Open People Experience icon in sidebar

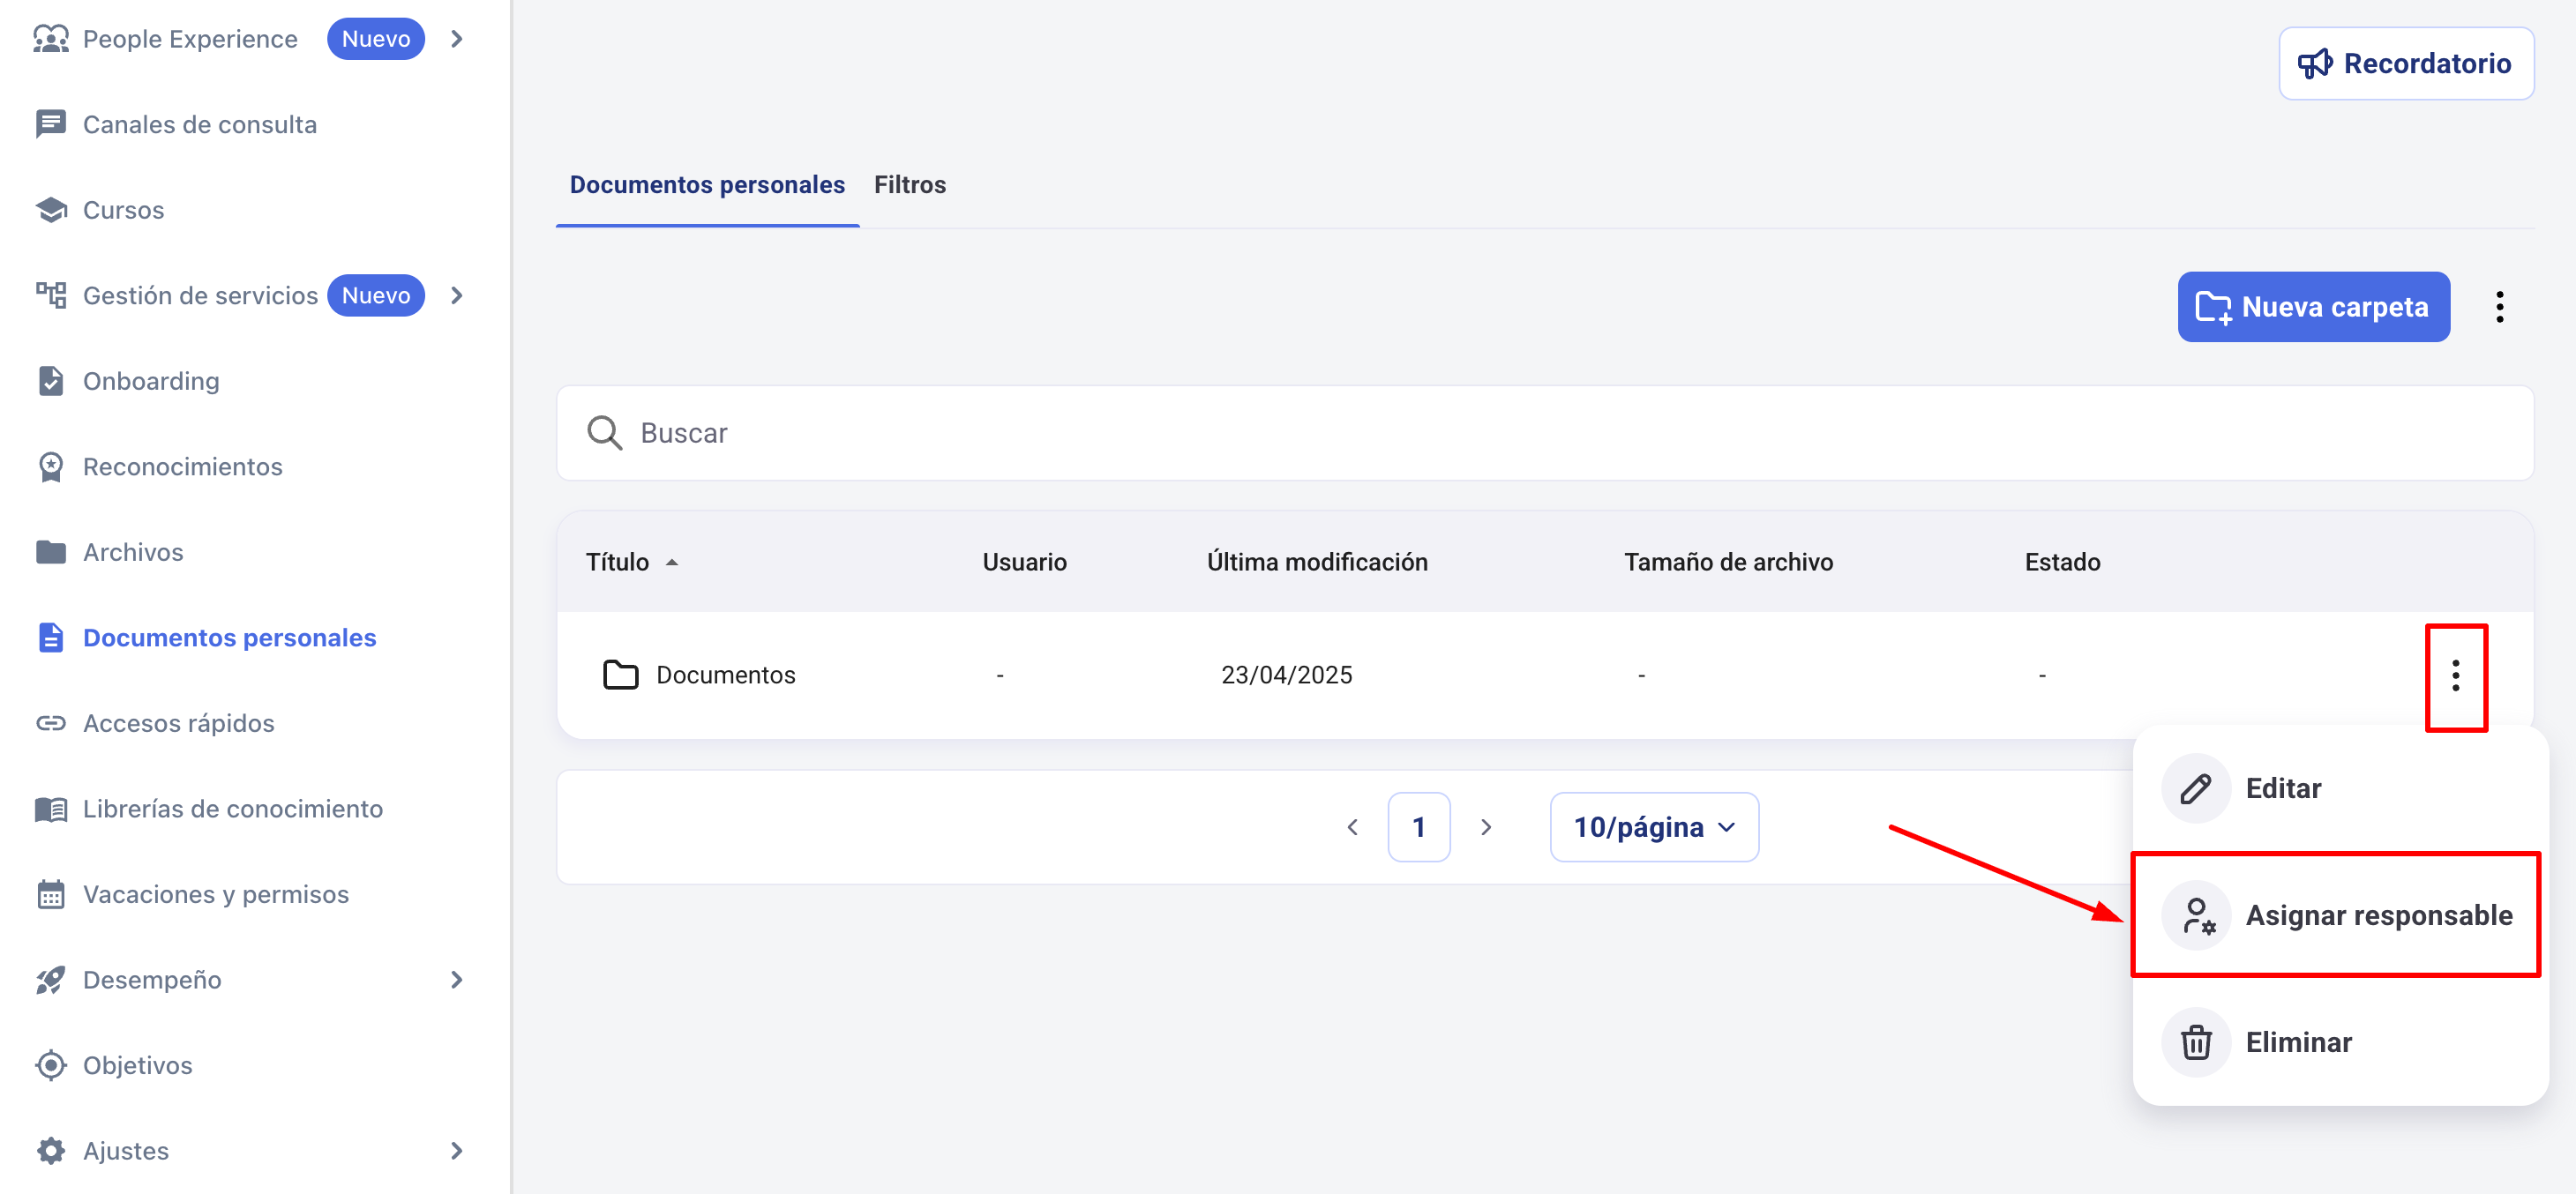tap(51, 39)
